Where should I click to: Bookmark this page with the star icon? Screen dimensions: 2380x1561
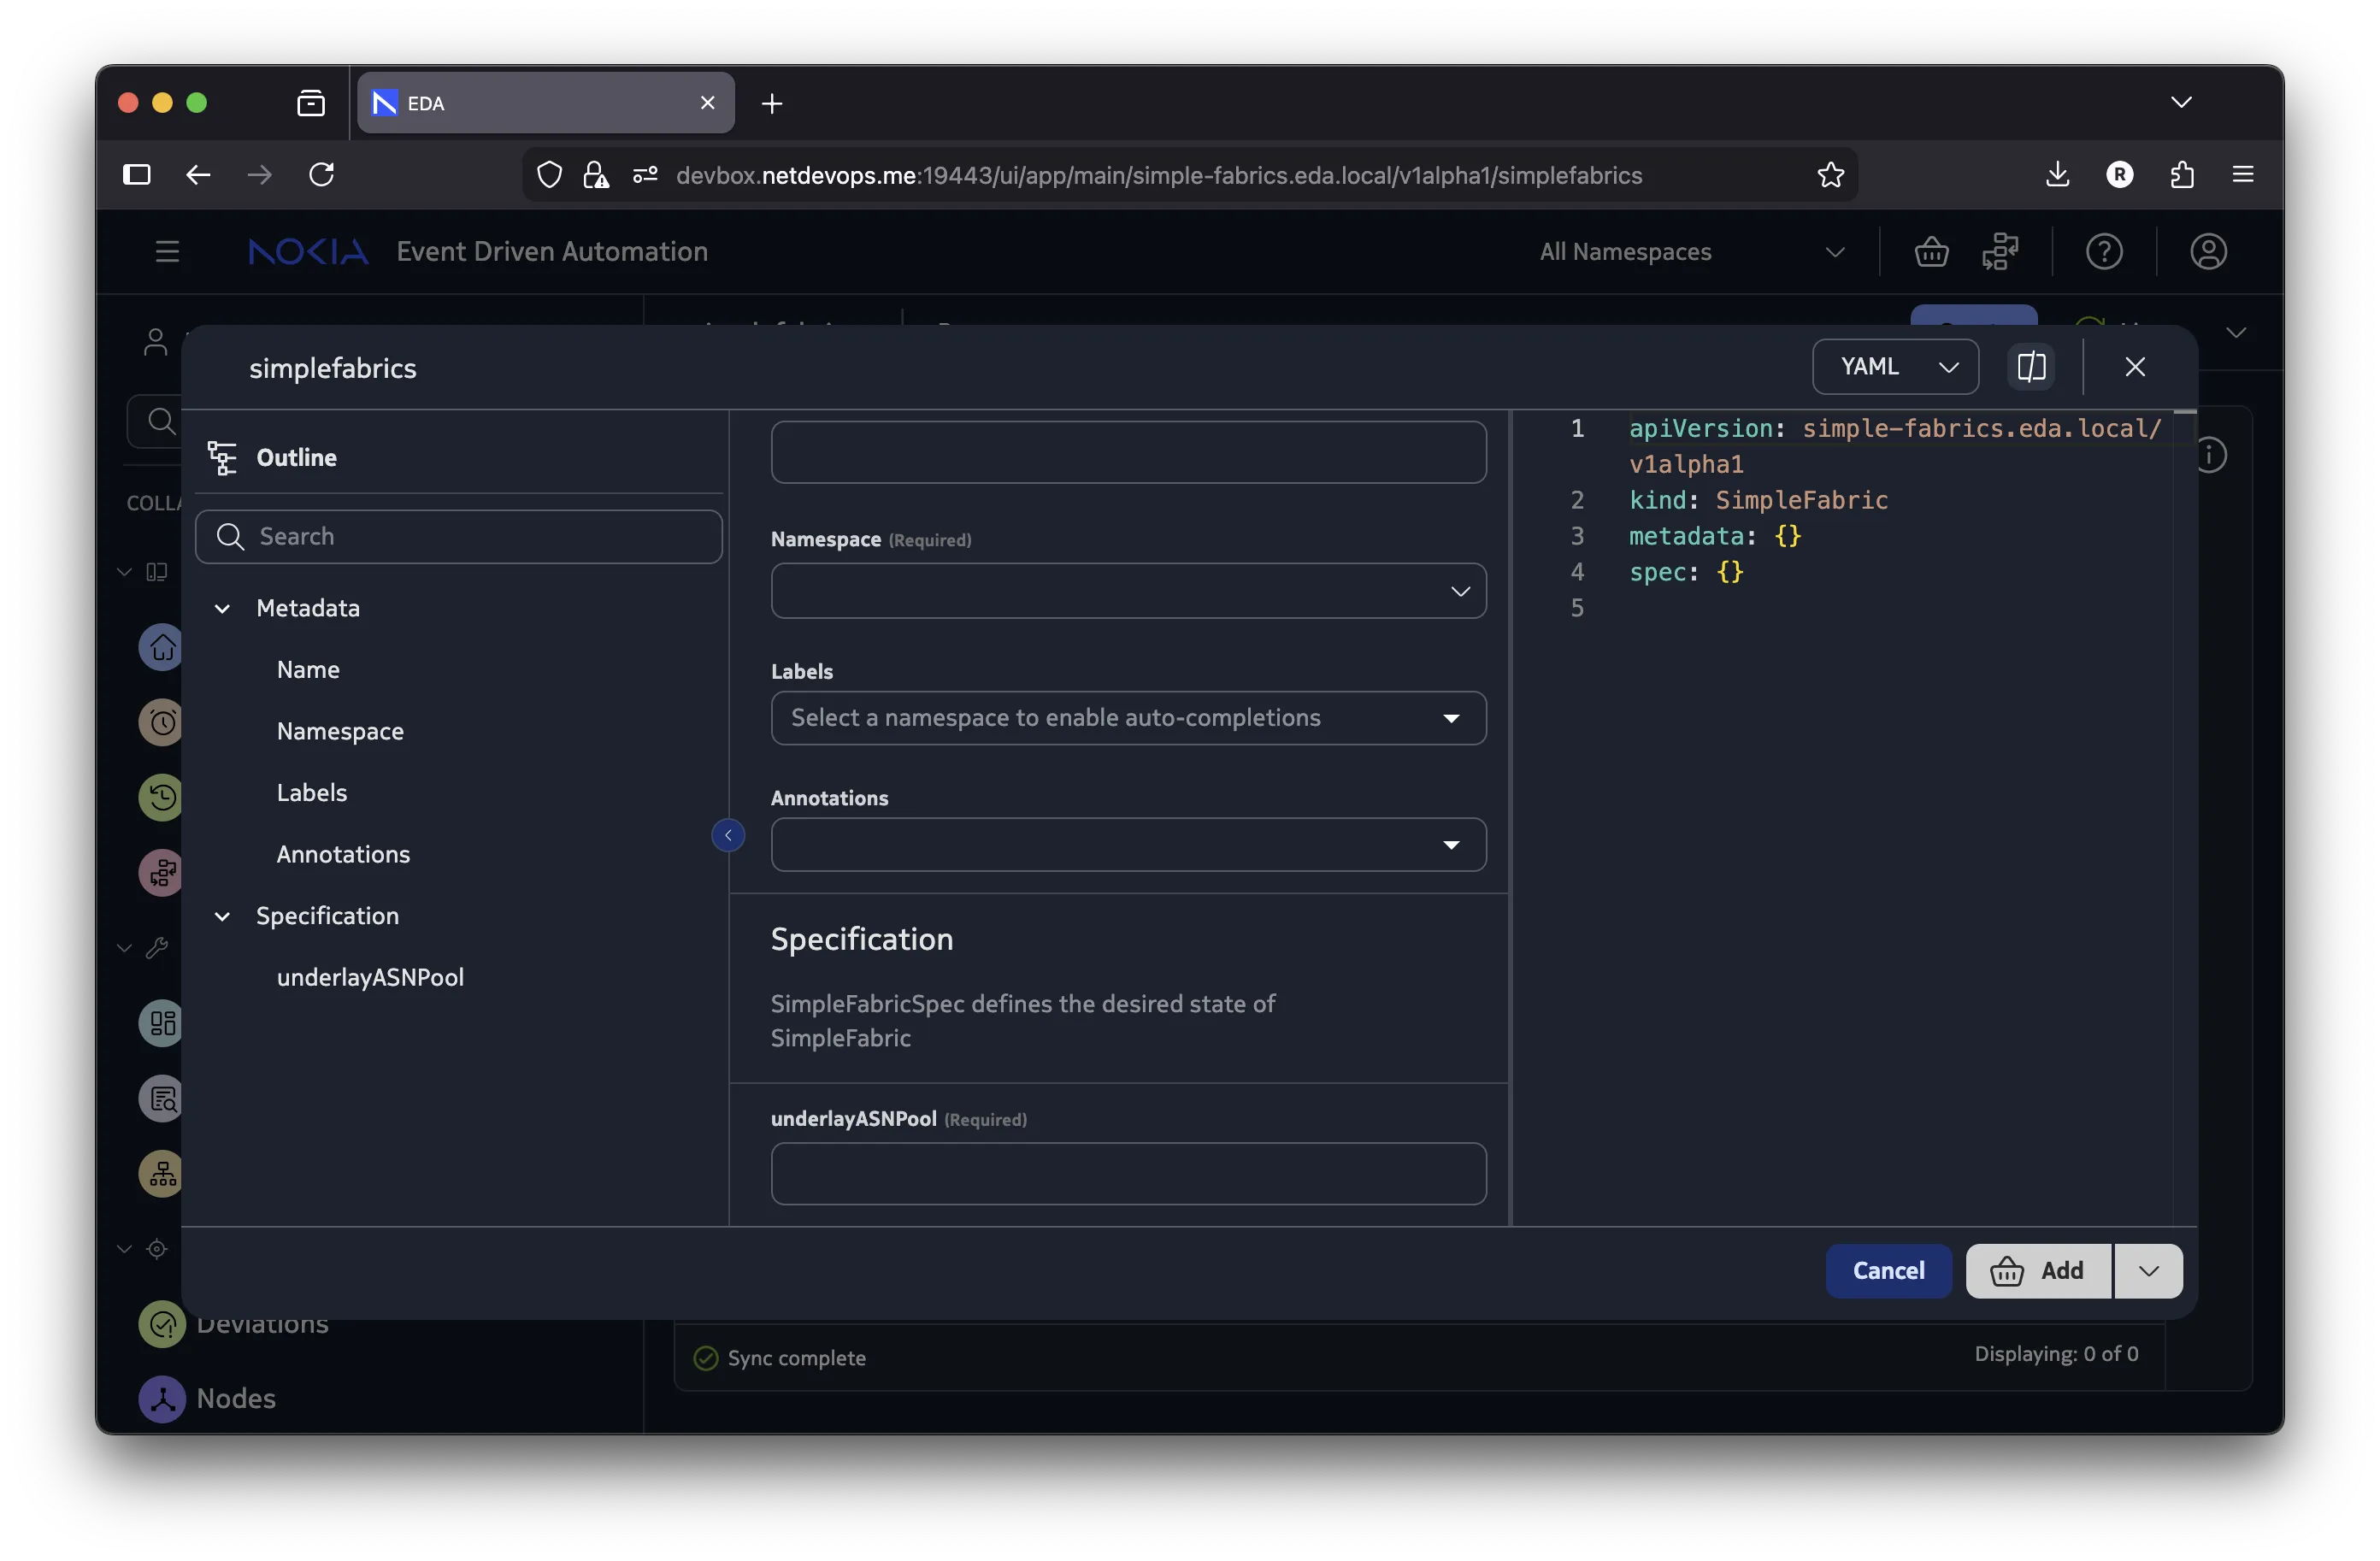(1830, 175)
